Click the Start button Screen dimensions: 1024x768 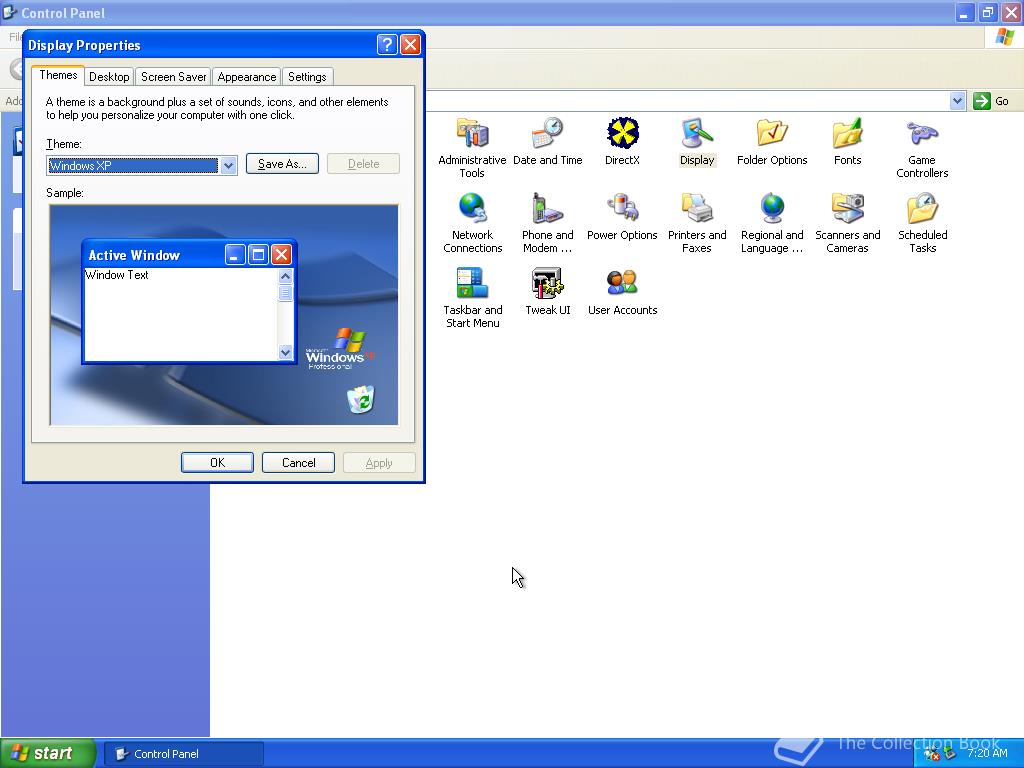coord(47,753)
